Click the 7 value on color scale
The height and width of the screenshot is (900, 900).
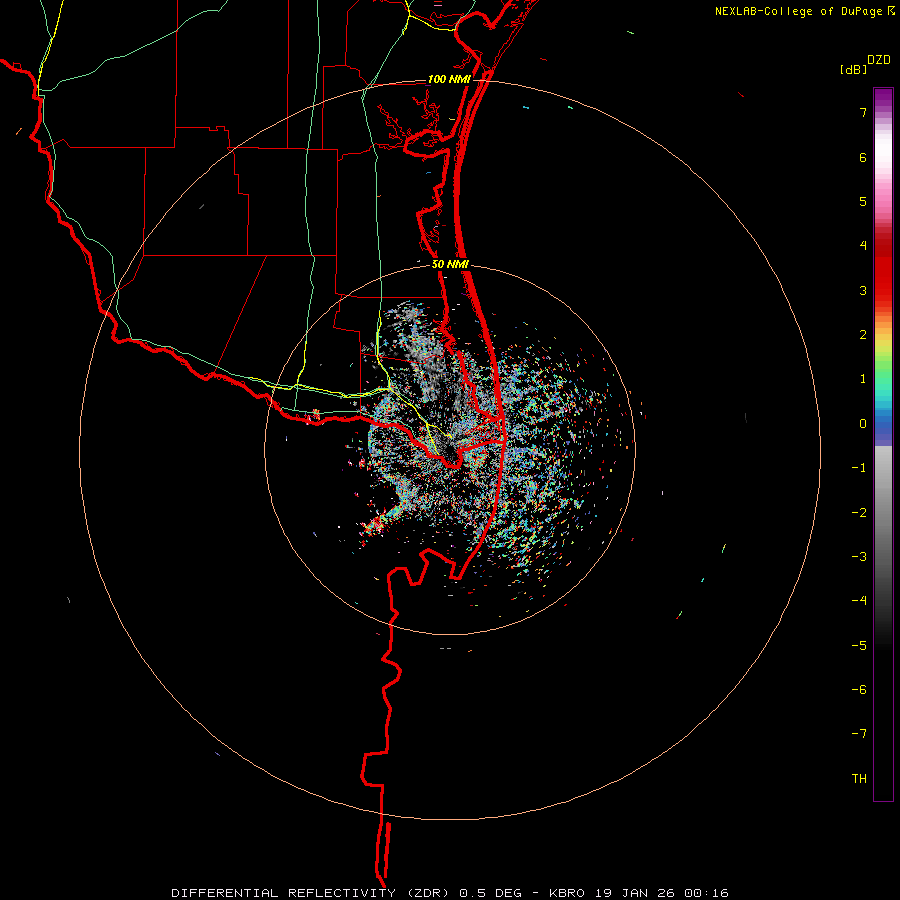coord(863,112)
